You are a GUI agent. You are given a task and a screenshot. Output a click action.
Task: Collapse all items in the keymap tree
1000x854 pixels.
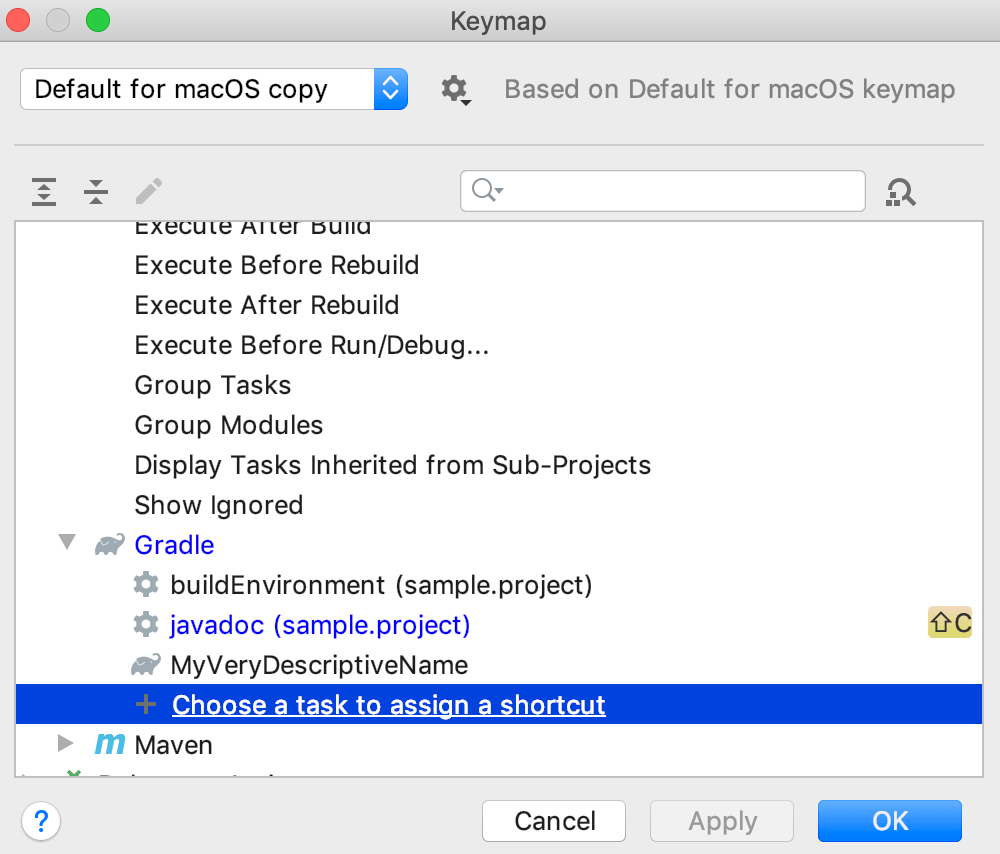click(95, 191)
